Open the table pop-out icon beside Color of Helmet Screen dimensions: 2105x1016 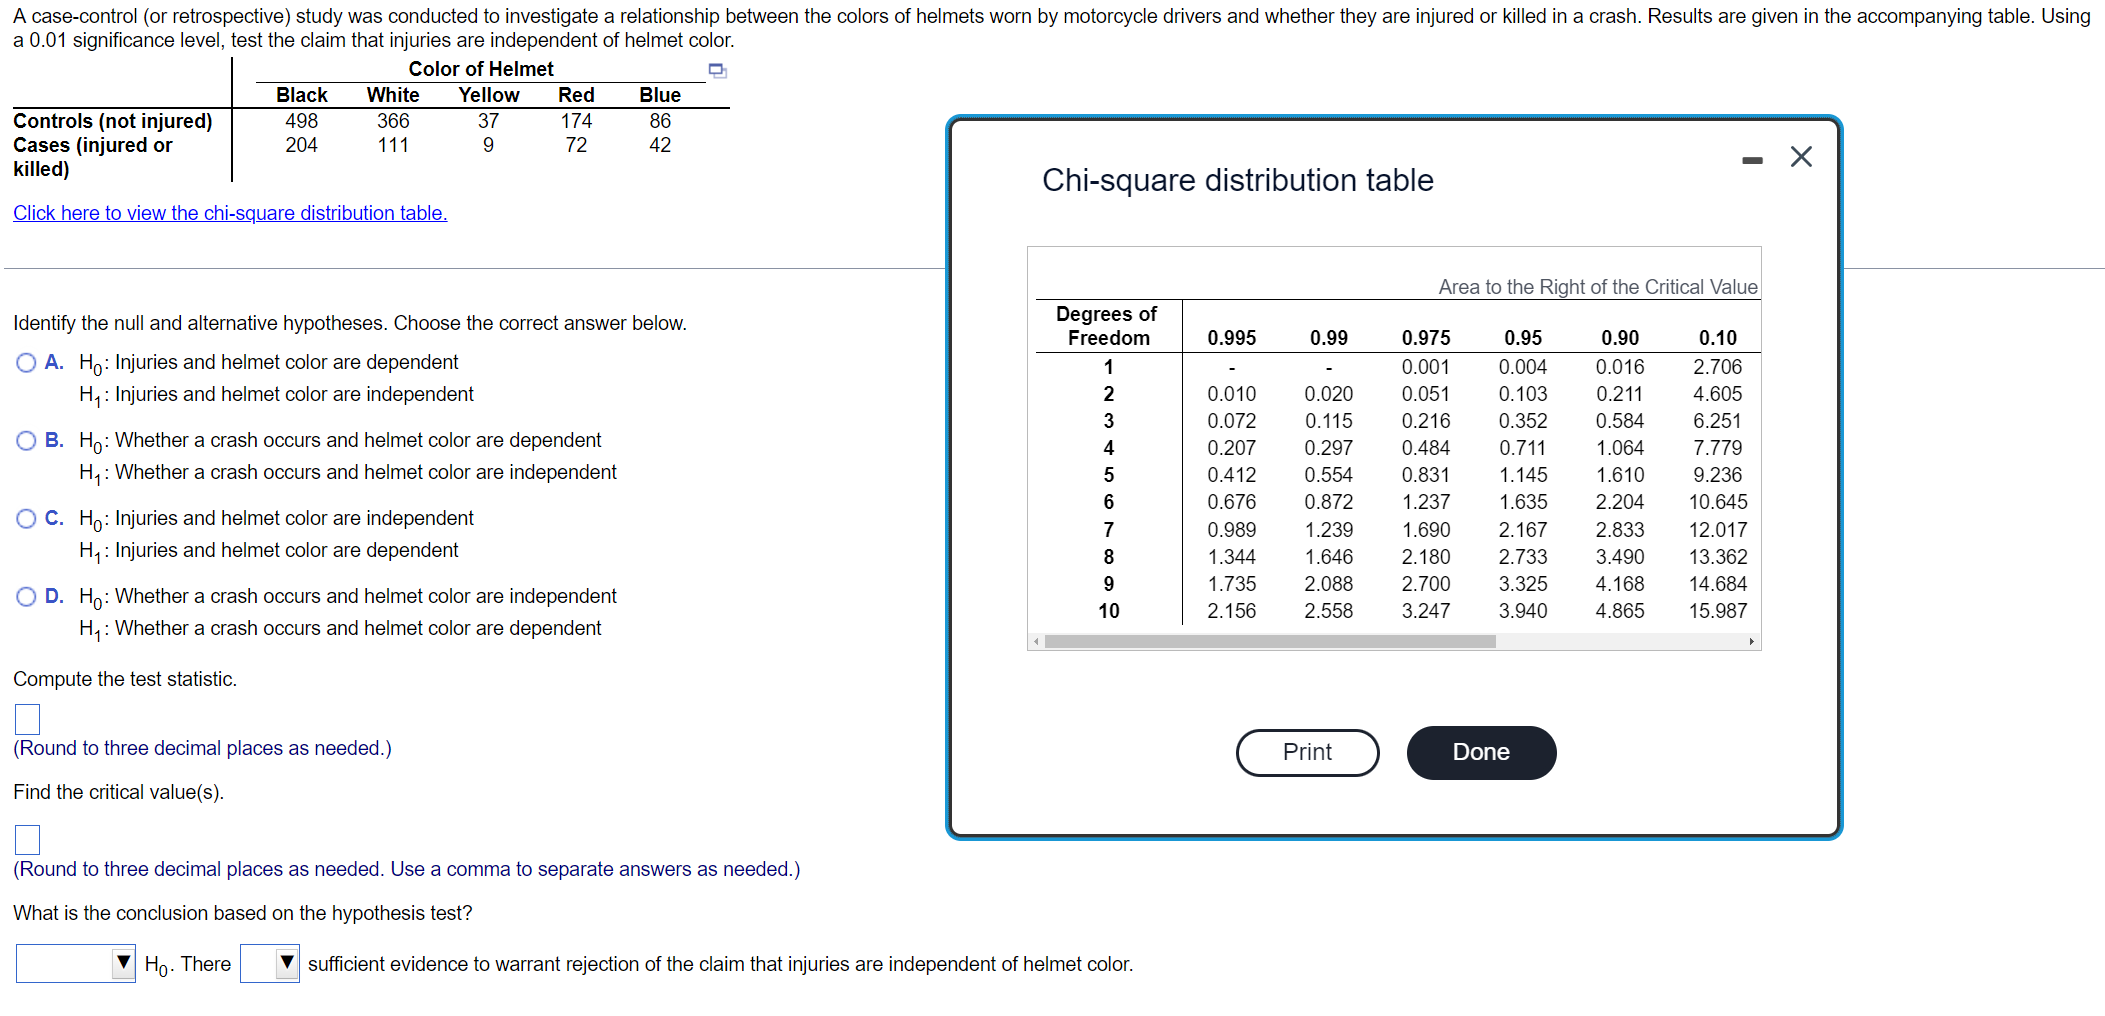pos(716,70)
